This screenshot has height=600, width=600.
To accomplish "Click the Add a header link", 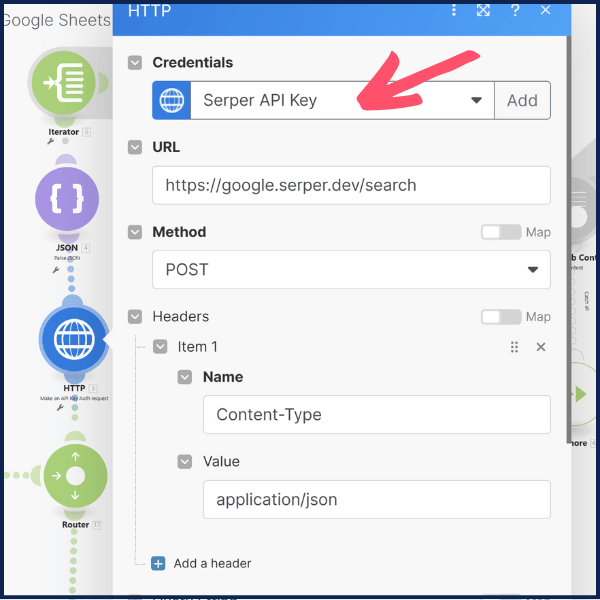I will tap(212, 564).
